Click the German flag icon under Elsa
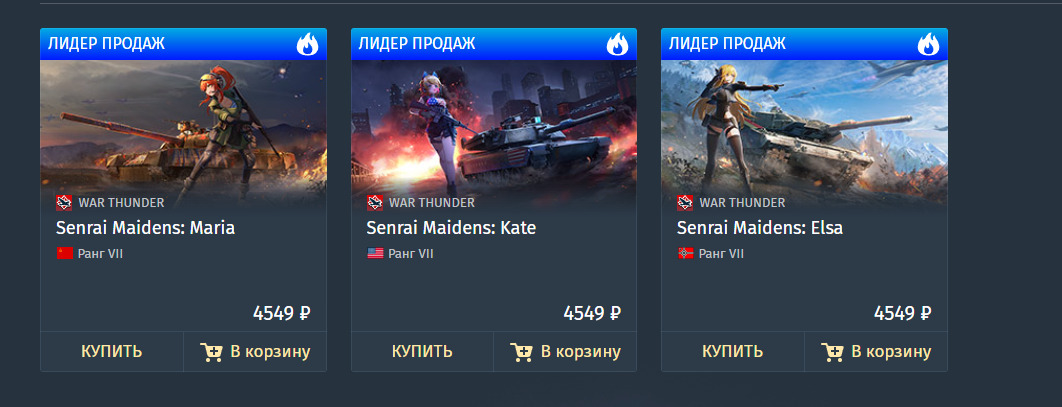This screenshot has width=1062, height=407. click(685, 254)
